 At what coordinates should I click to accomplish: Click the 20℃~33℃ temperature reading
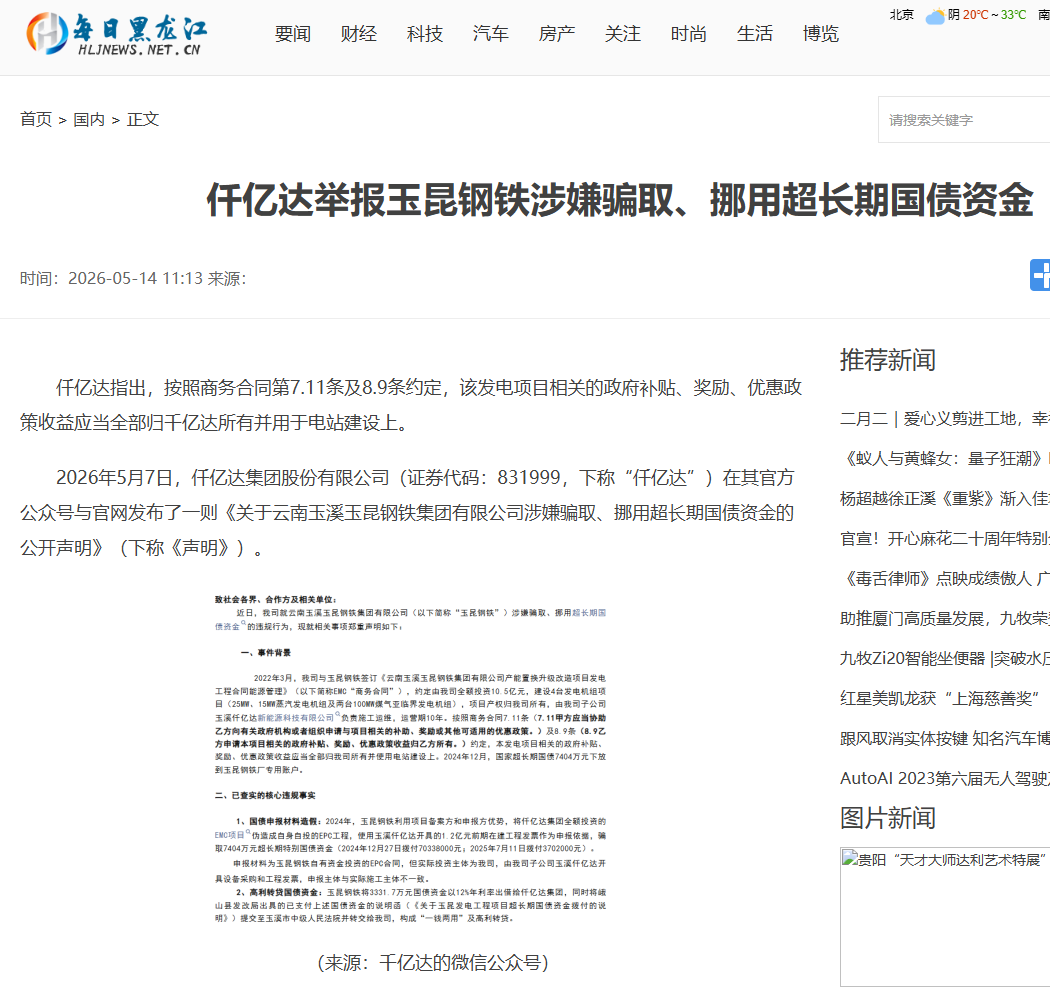coord(994,15)
